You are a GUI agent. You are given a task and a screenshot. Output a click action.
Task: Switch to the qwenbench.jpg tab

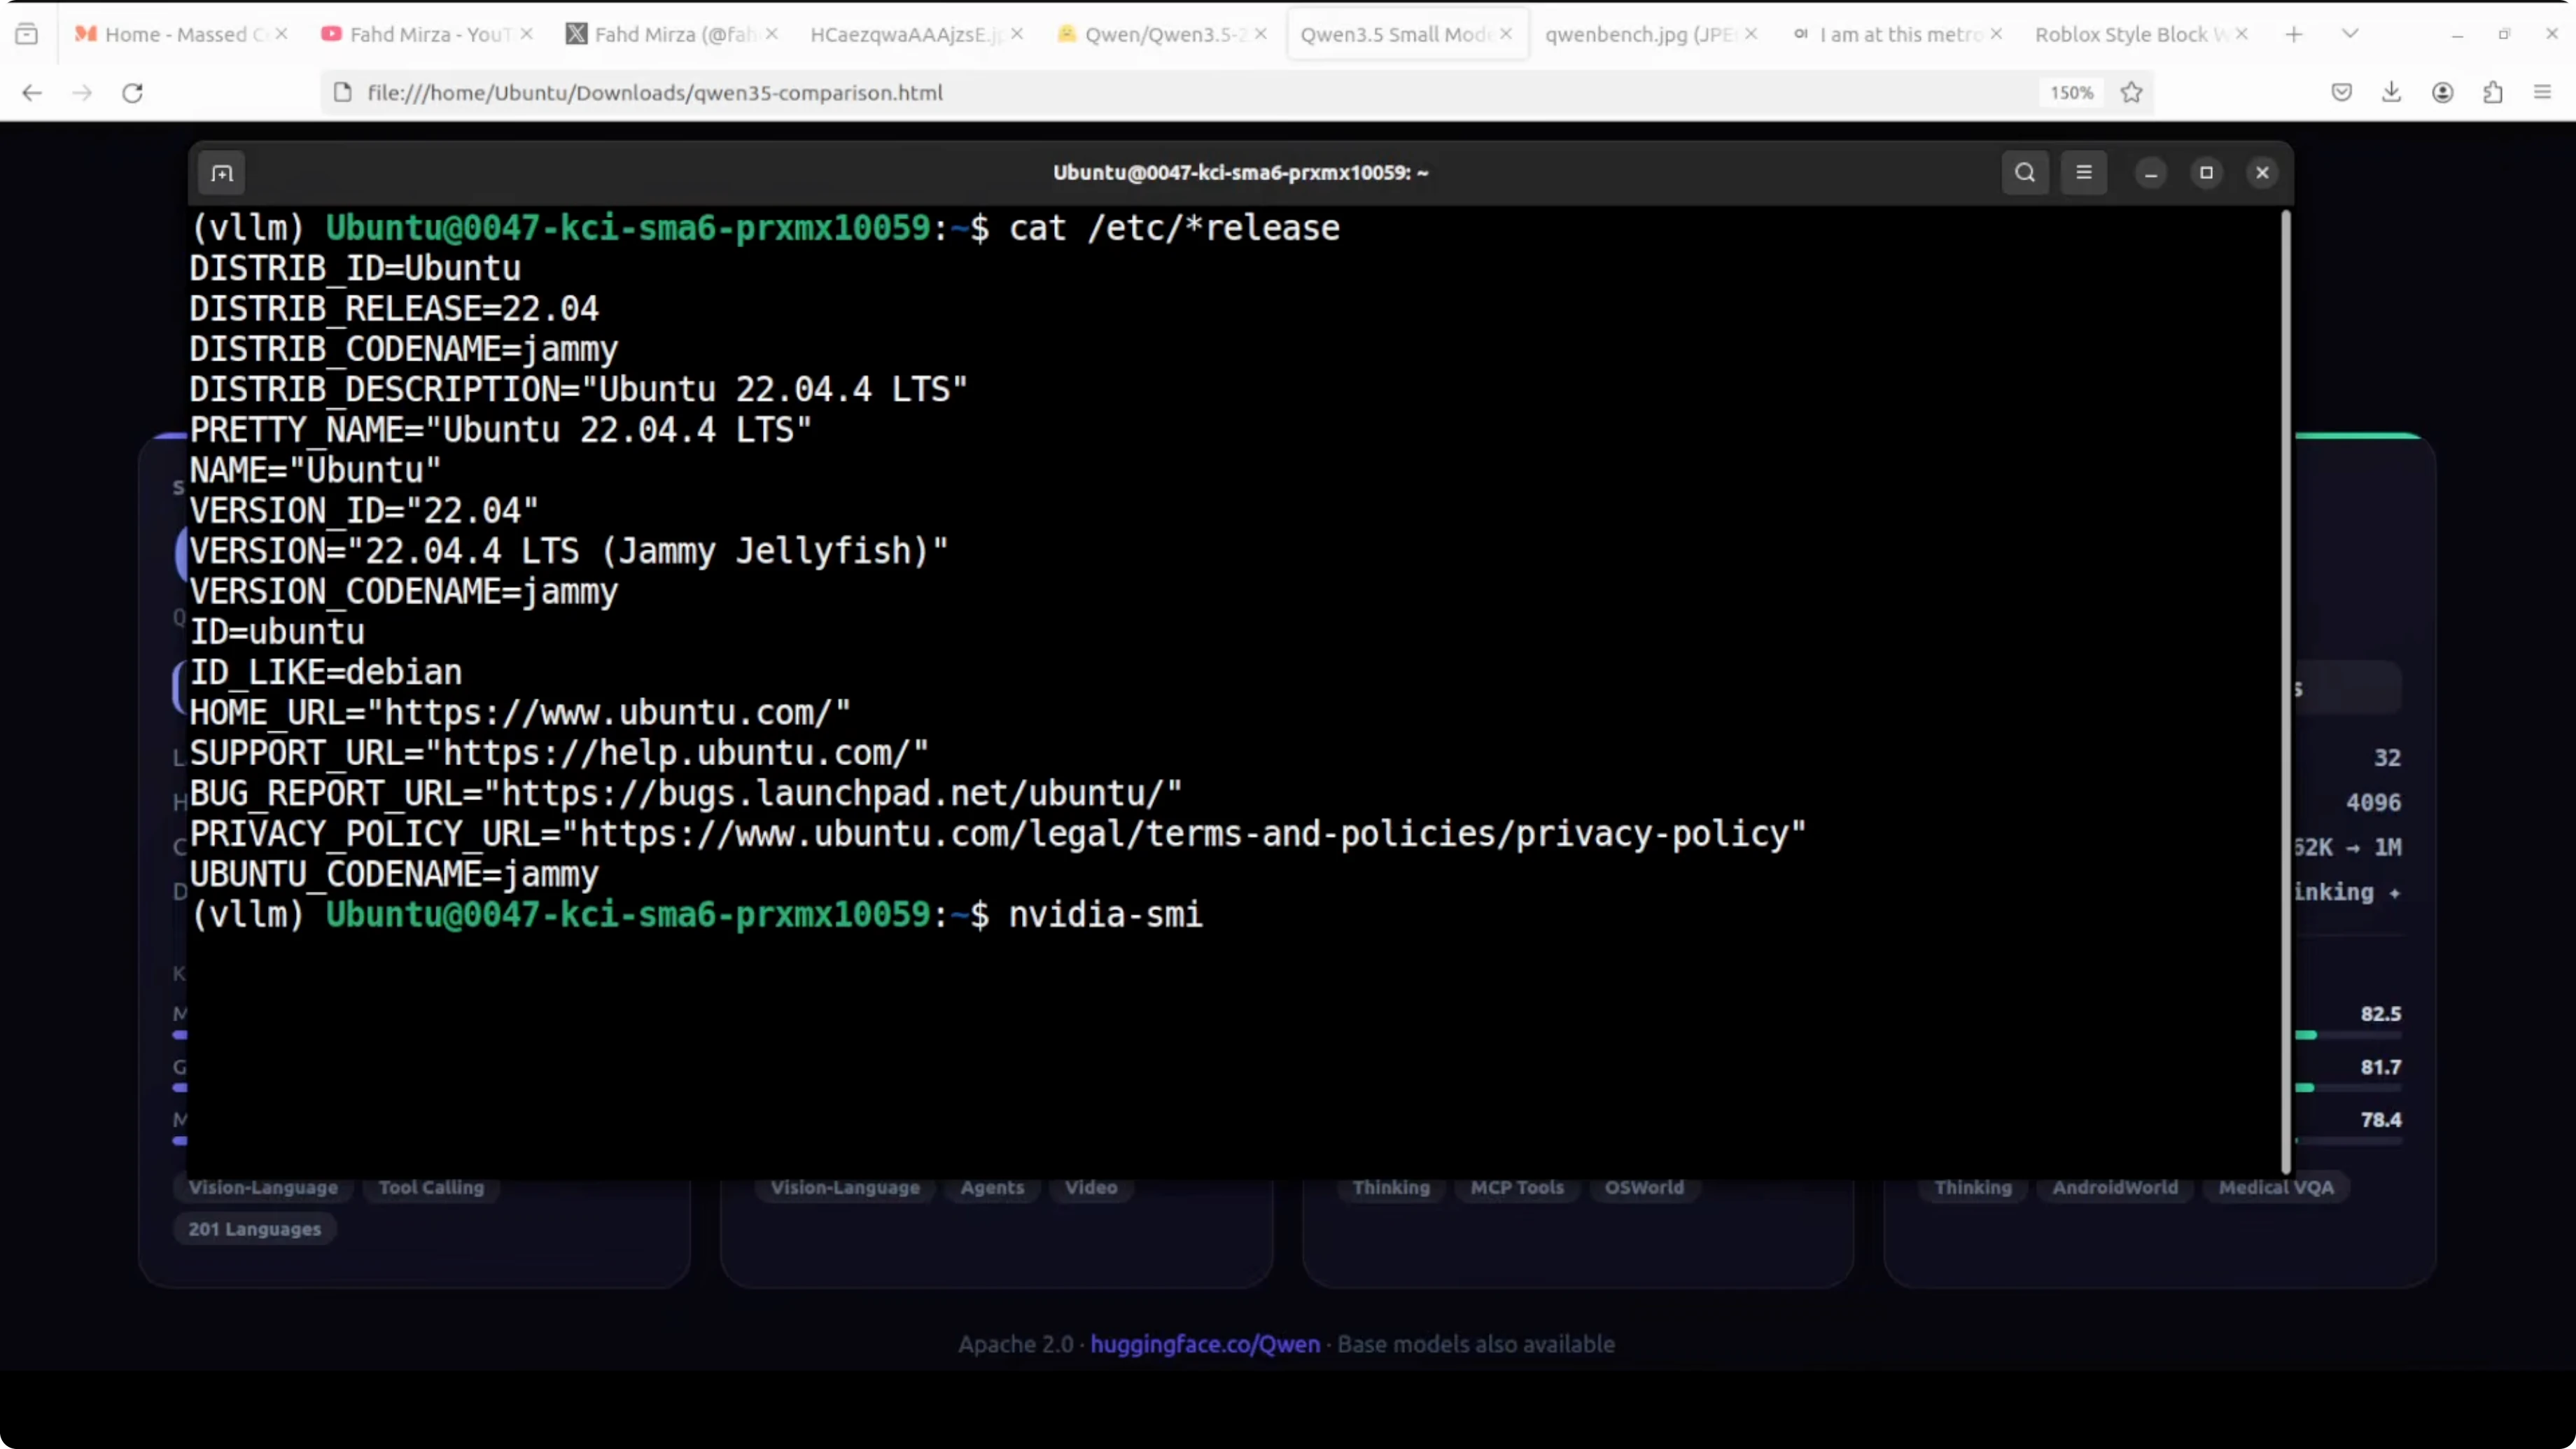click(x=1639, y=34)
